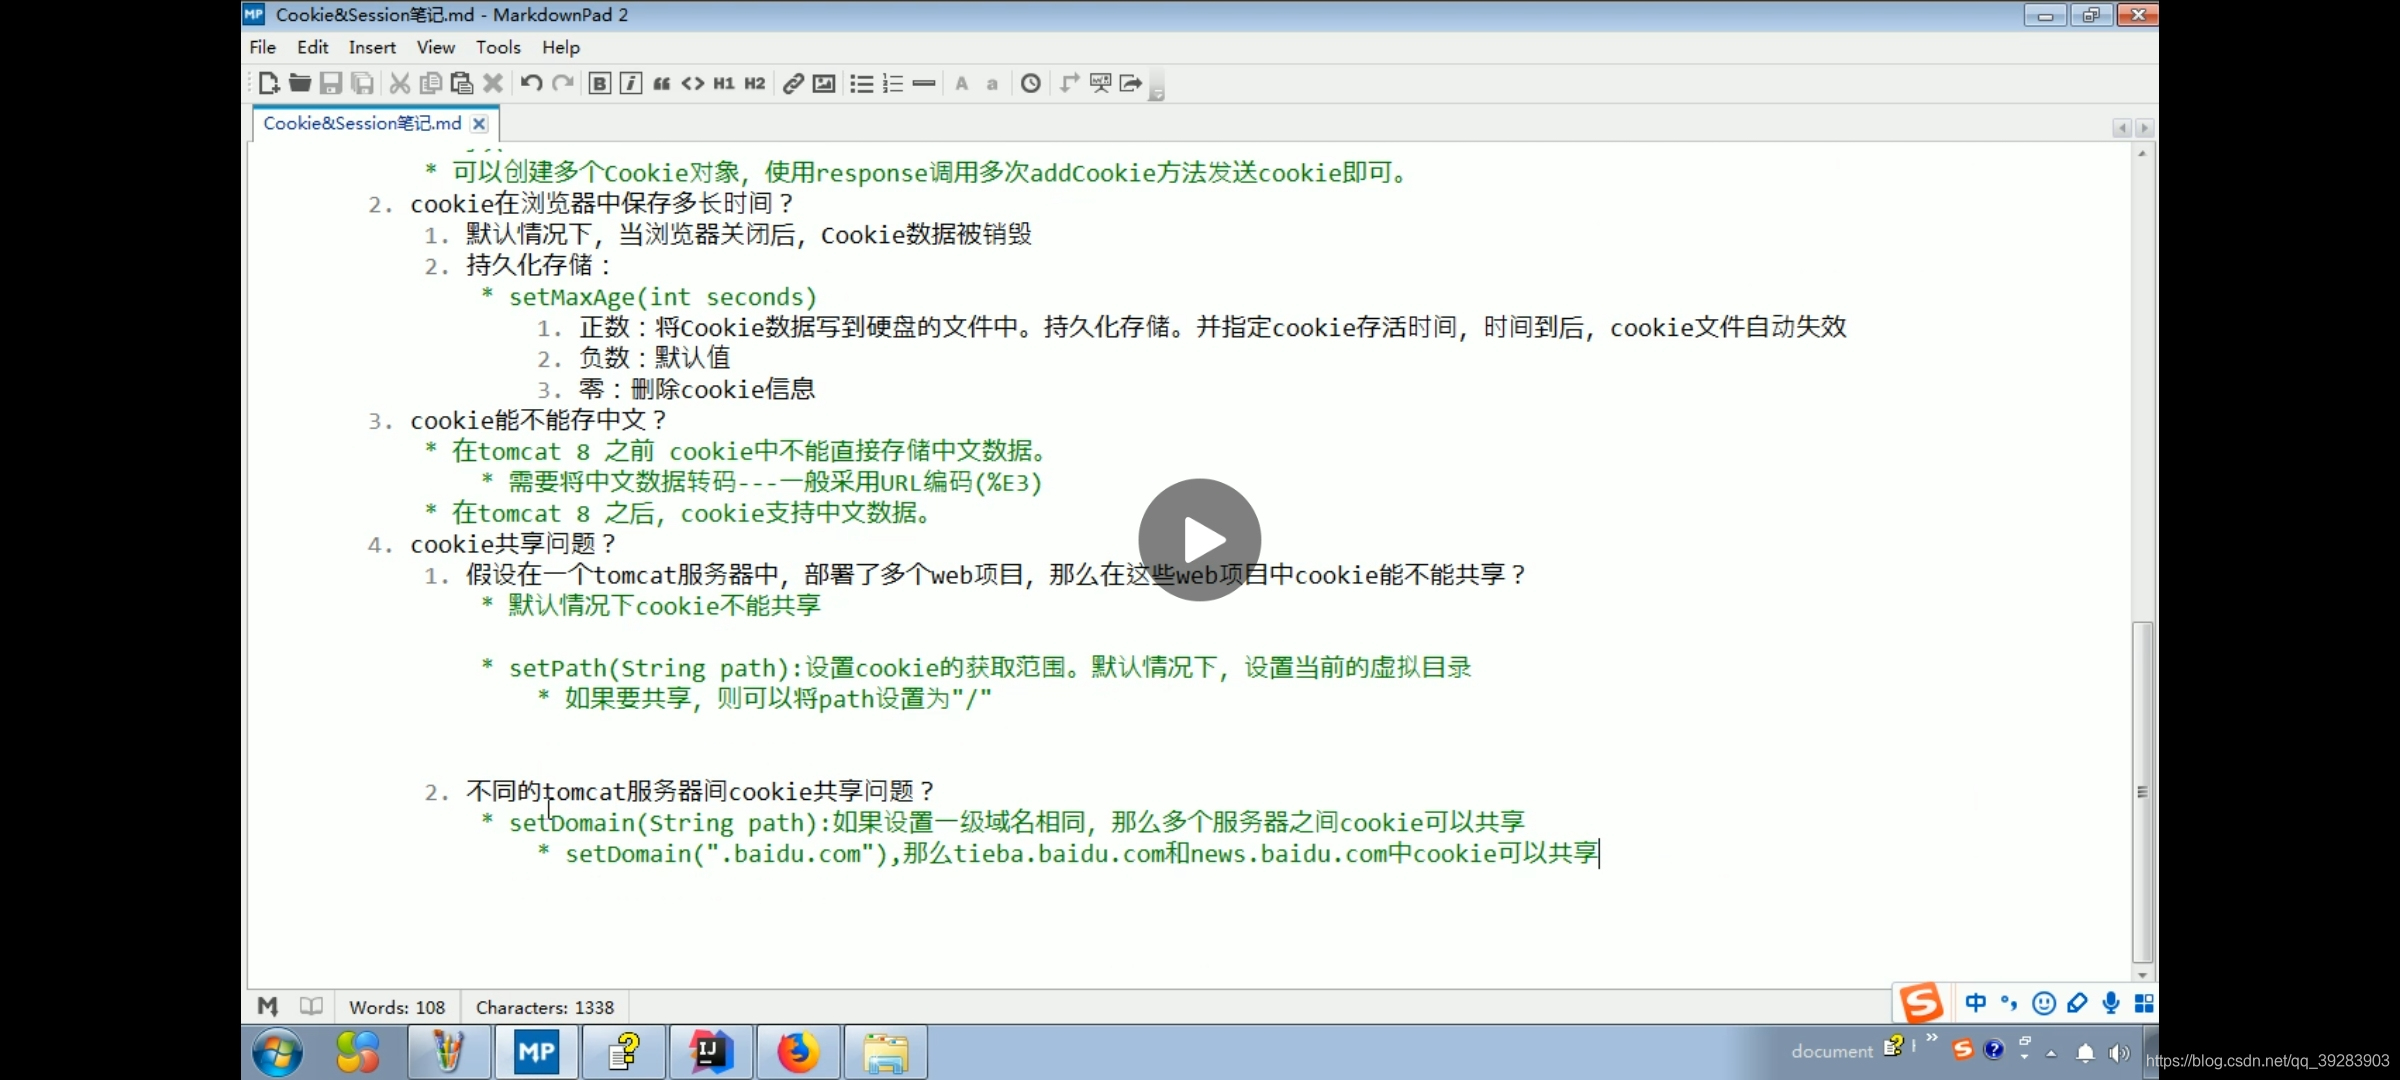Click the unordered list icon
Image resolution: width=2400 pixels, height=1080 pixels.
click(x=861, y=83)
